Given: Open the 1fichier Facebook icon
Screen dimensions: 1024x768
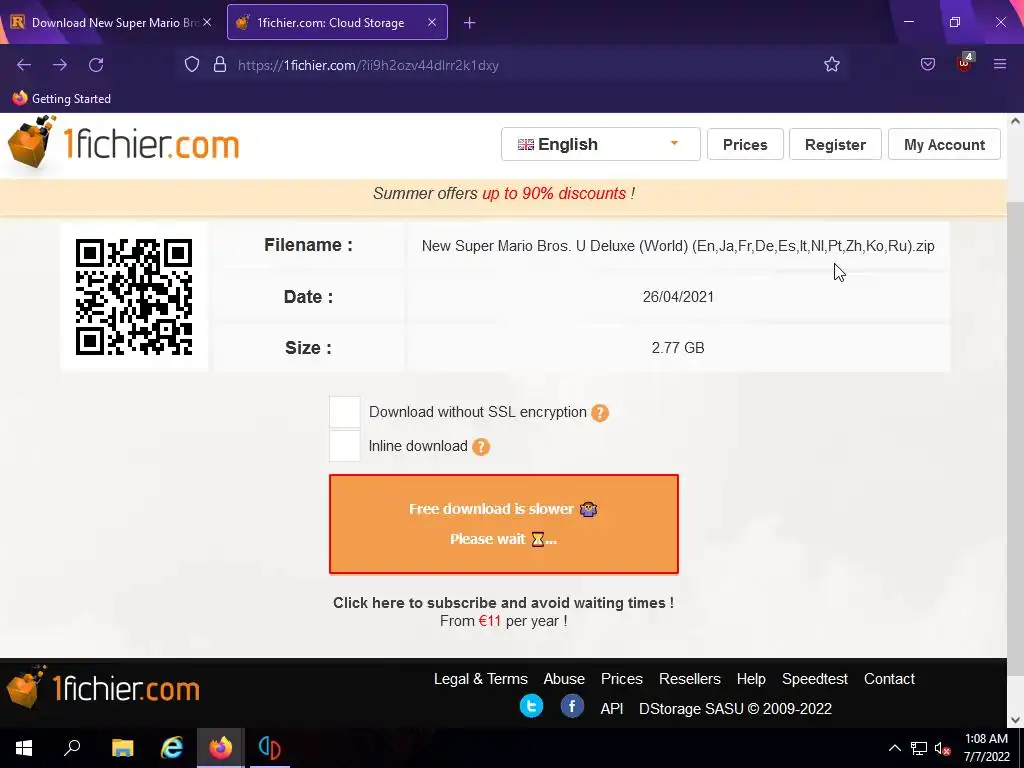Looking at the screenshot, I should point(572,706).
